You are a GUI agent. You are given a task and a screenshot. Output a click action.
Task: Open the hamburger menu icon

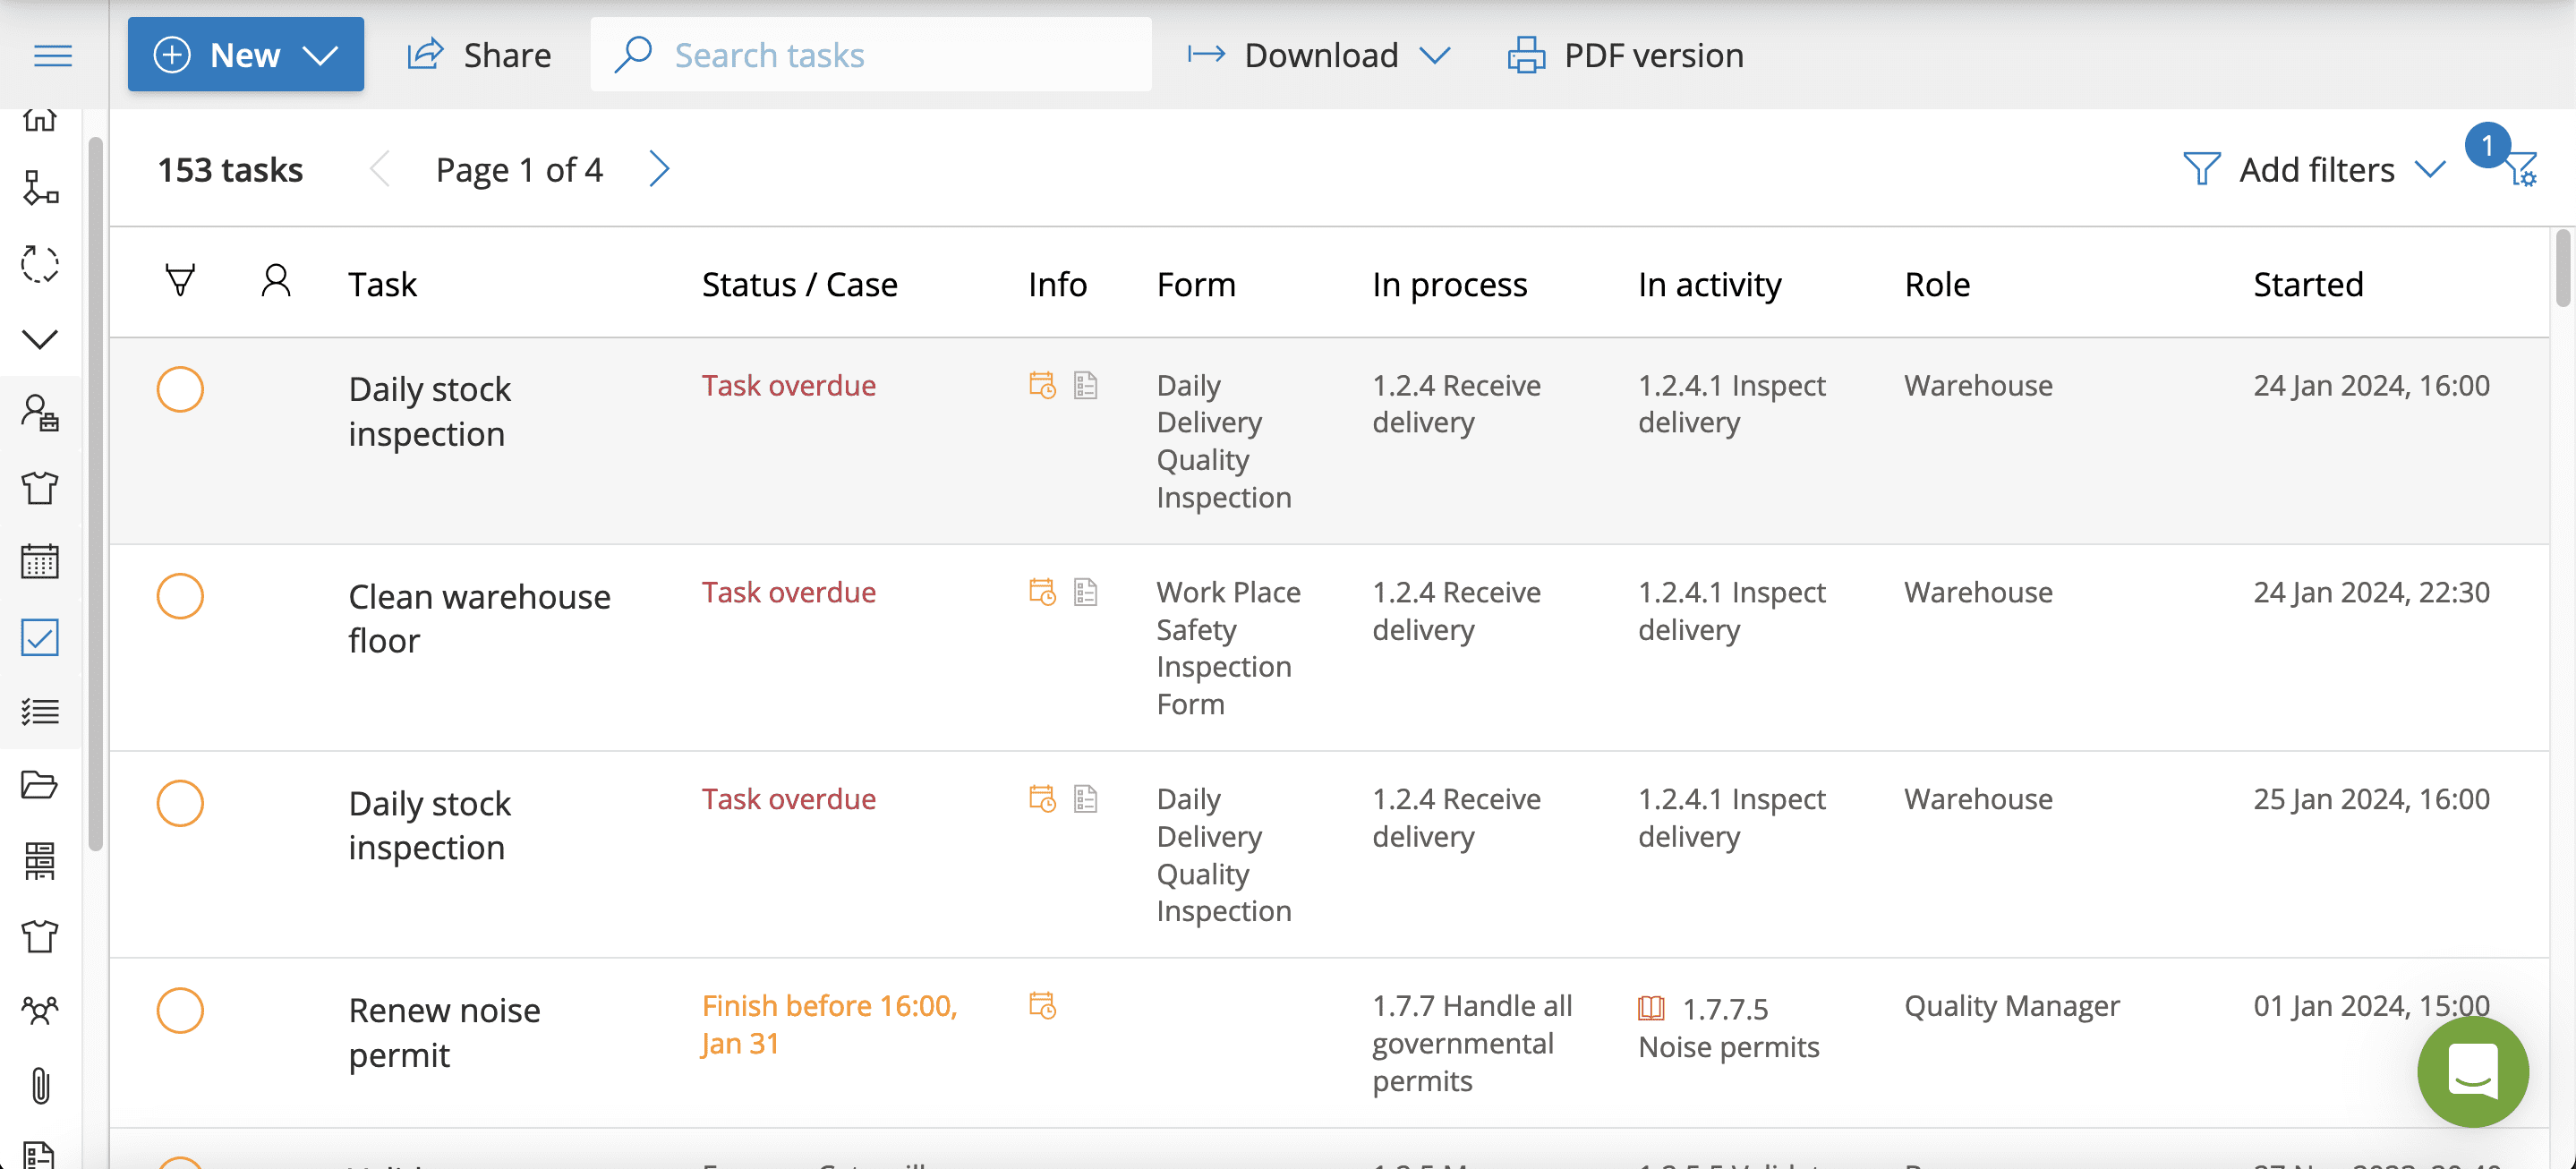click(x=53, y=55)
